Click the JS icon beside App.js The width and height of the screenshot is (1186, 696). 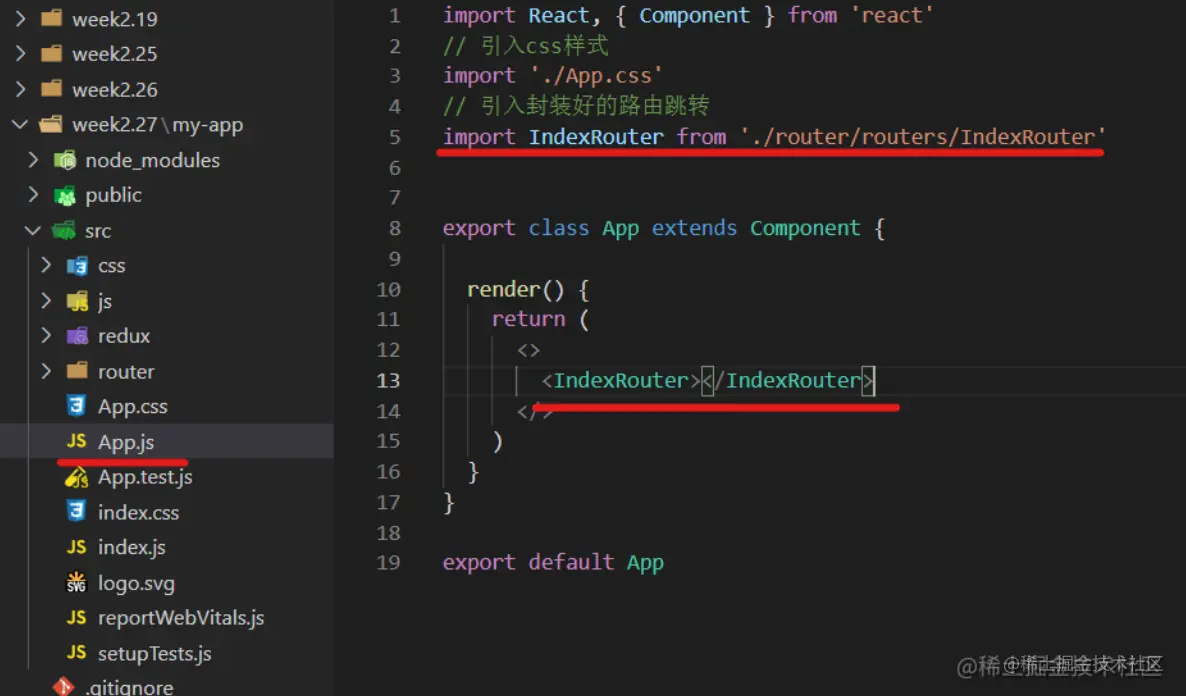pyautogui.click(x=76, y=441)
